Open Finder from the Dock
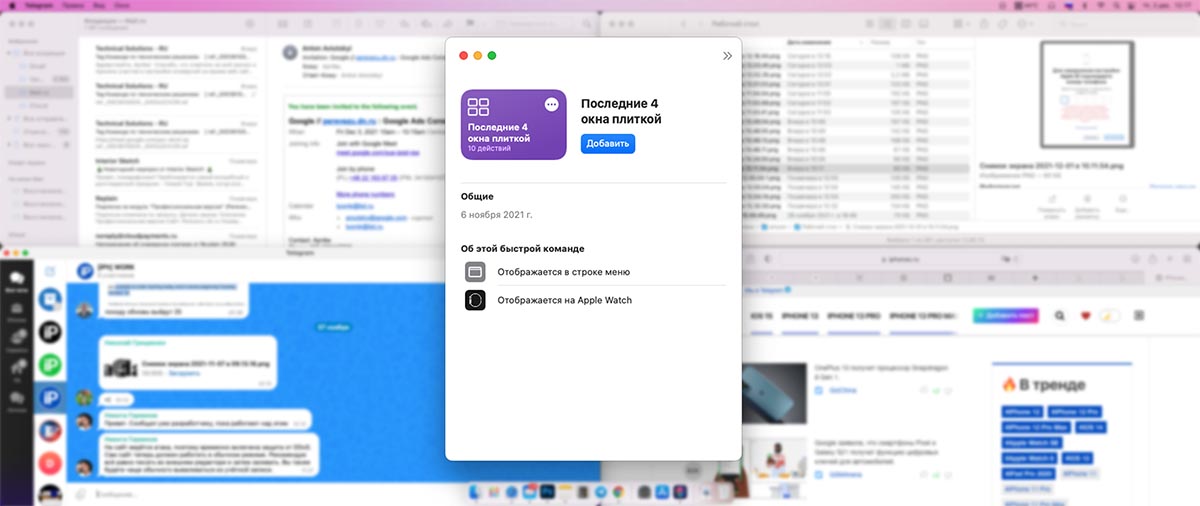Viewport: 1200px width, 506px height. [474, 492]
